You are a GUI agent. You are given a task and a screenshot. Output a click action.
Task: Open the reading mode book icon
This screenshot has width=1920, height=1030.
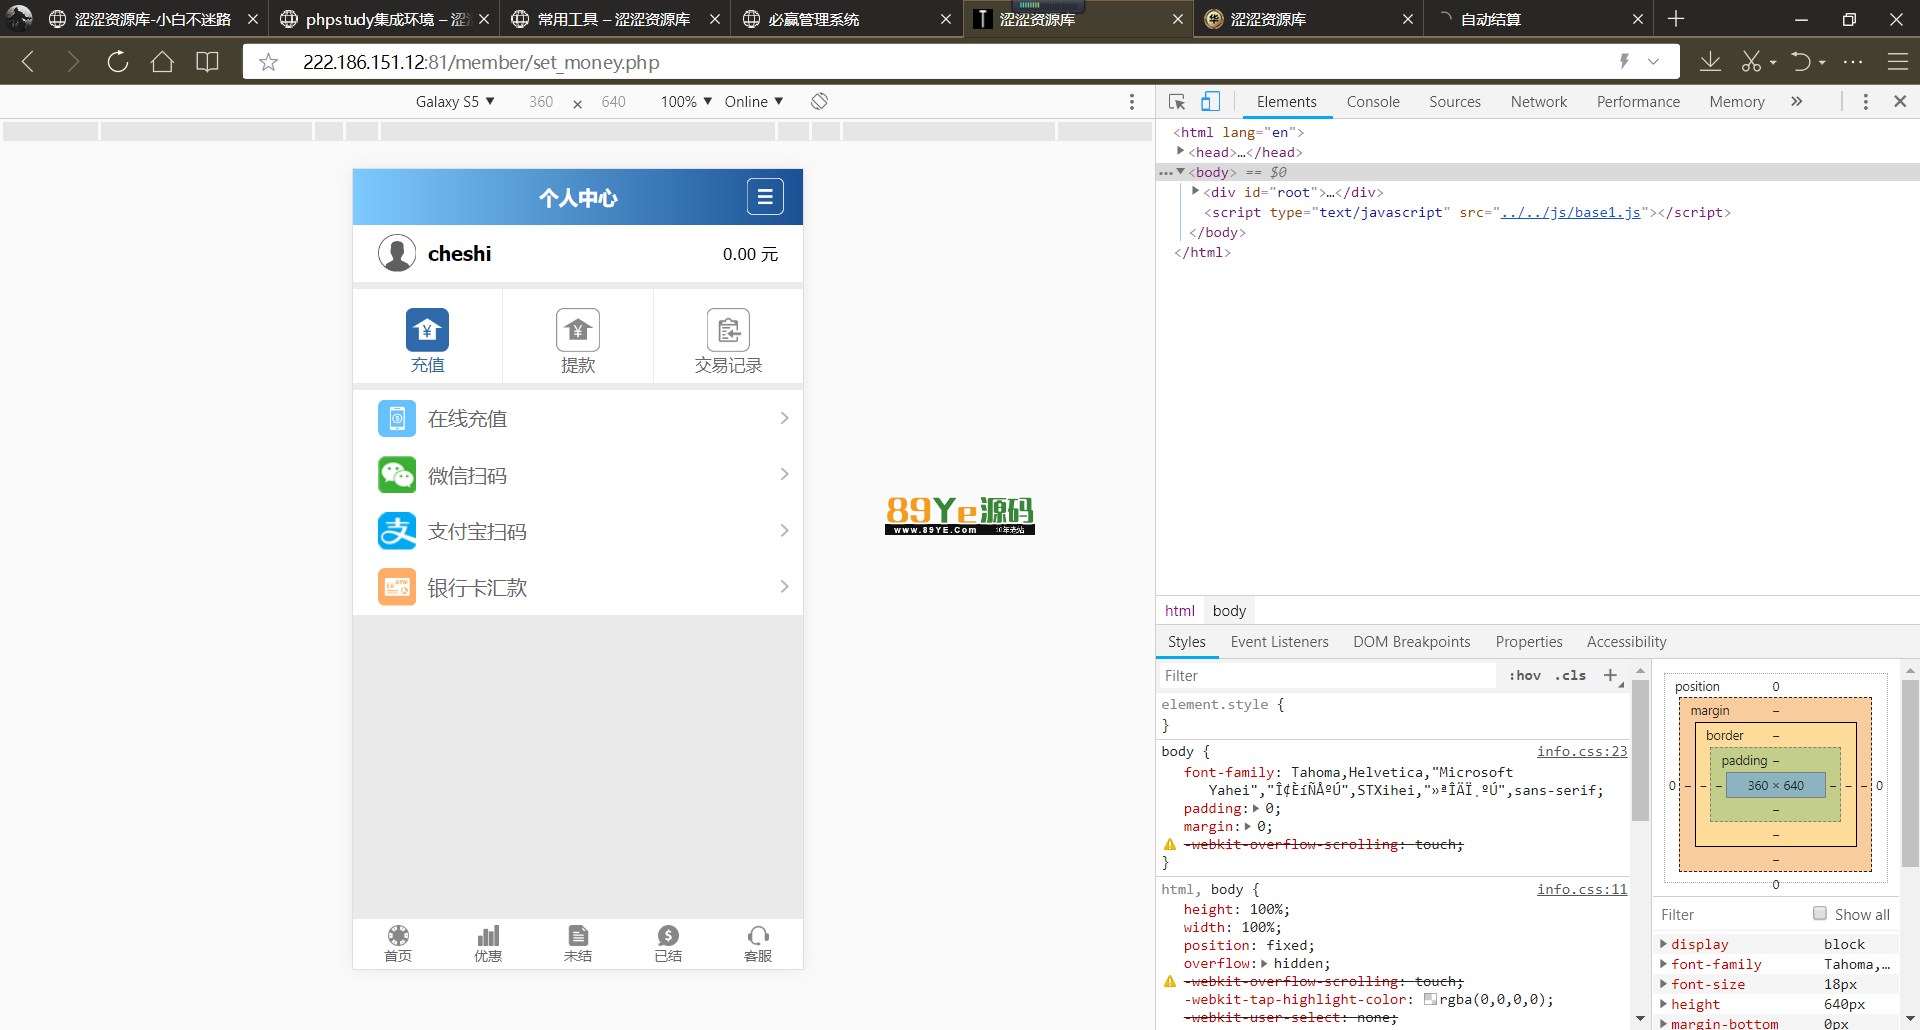tap(207, 62)
